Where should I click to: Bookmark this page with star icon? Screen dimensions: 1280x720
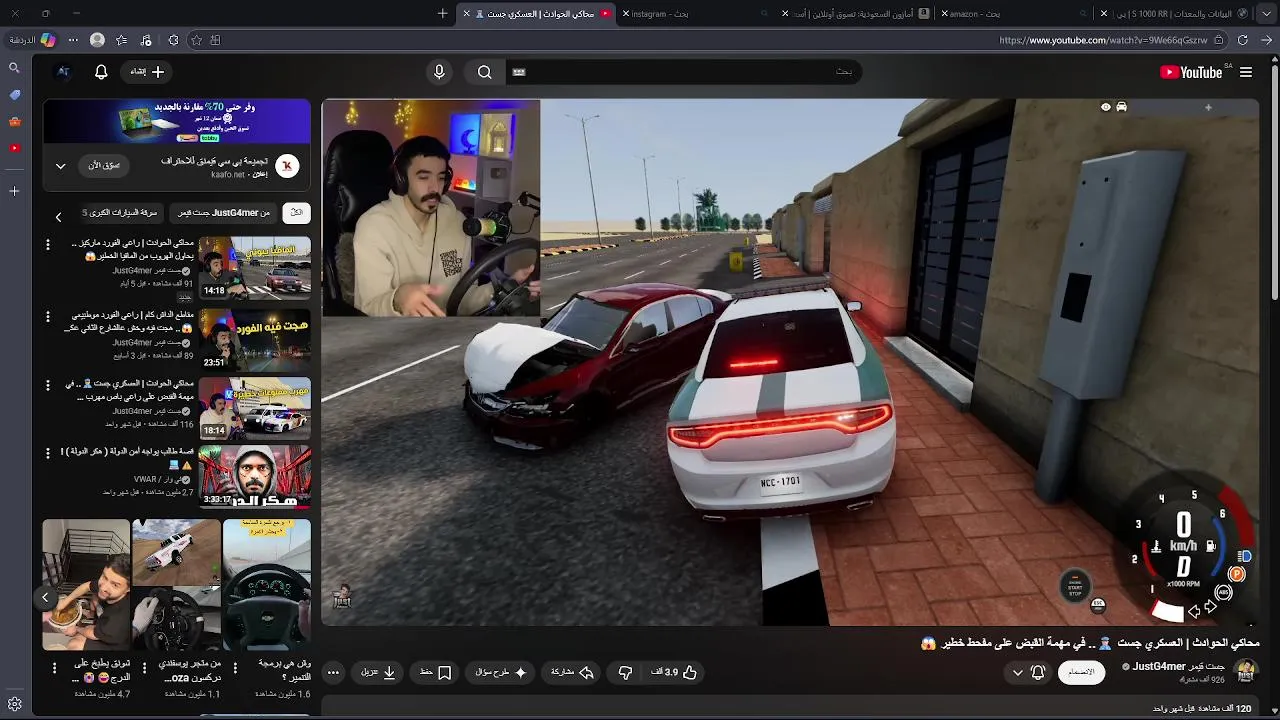[196, 40]
